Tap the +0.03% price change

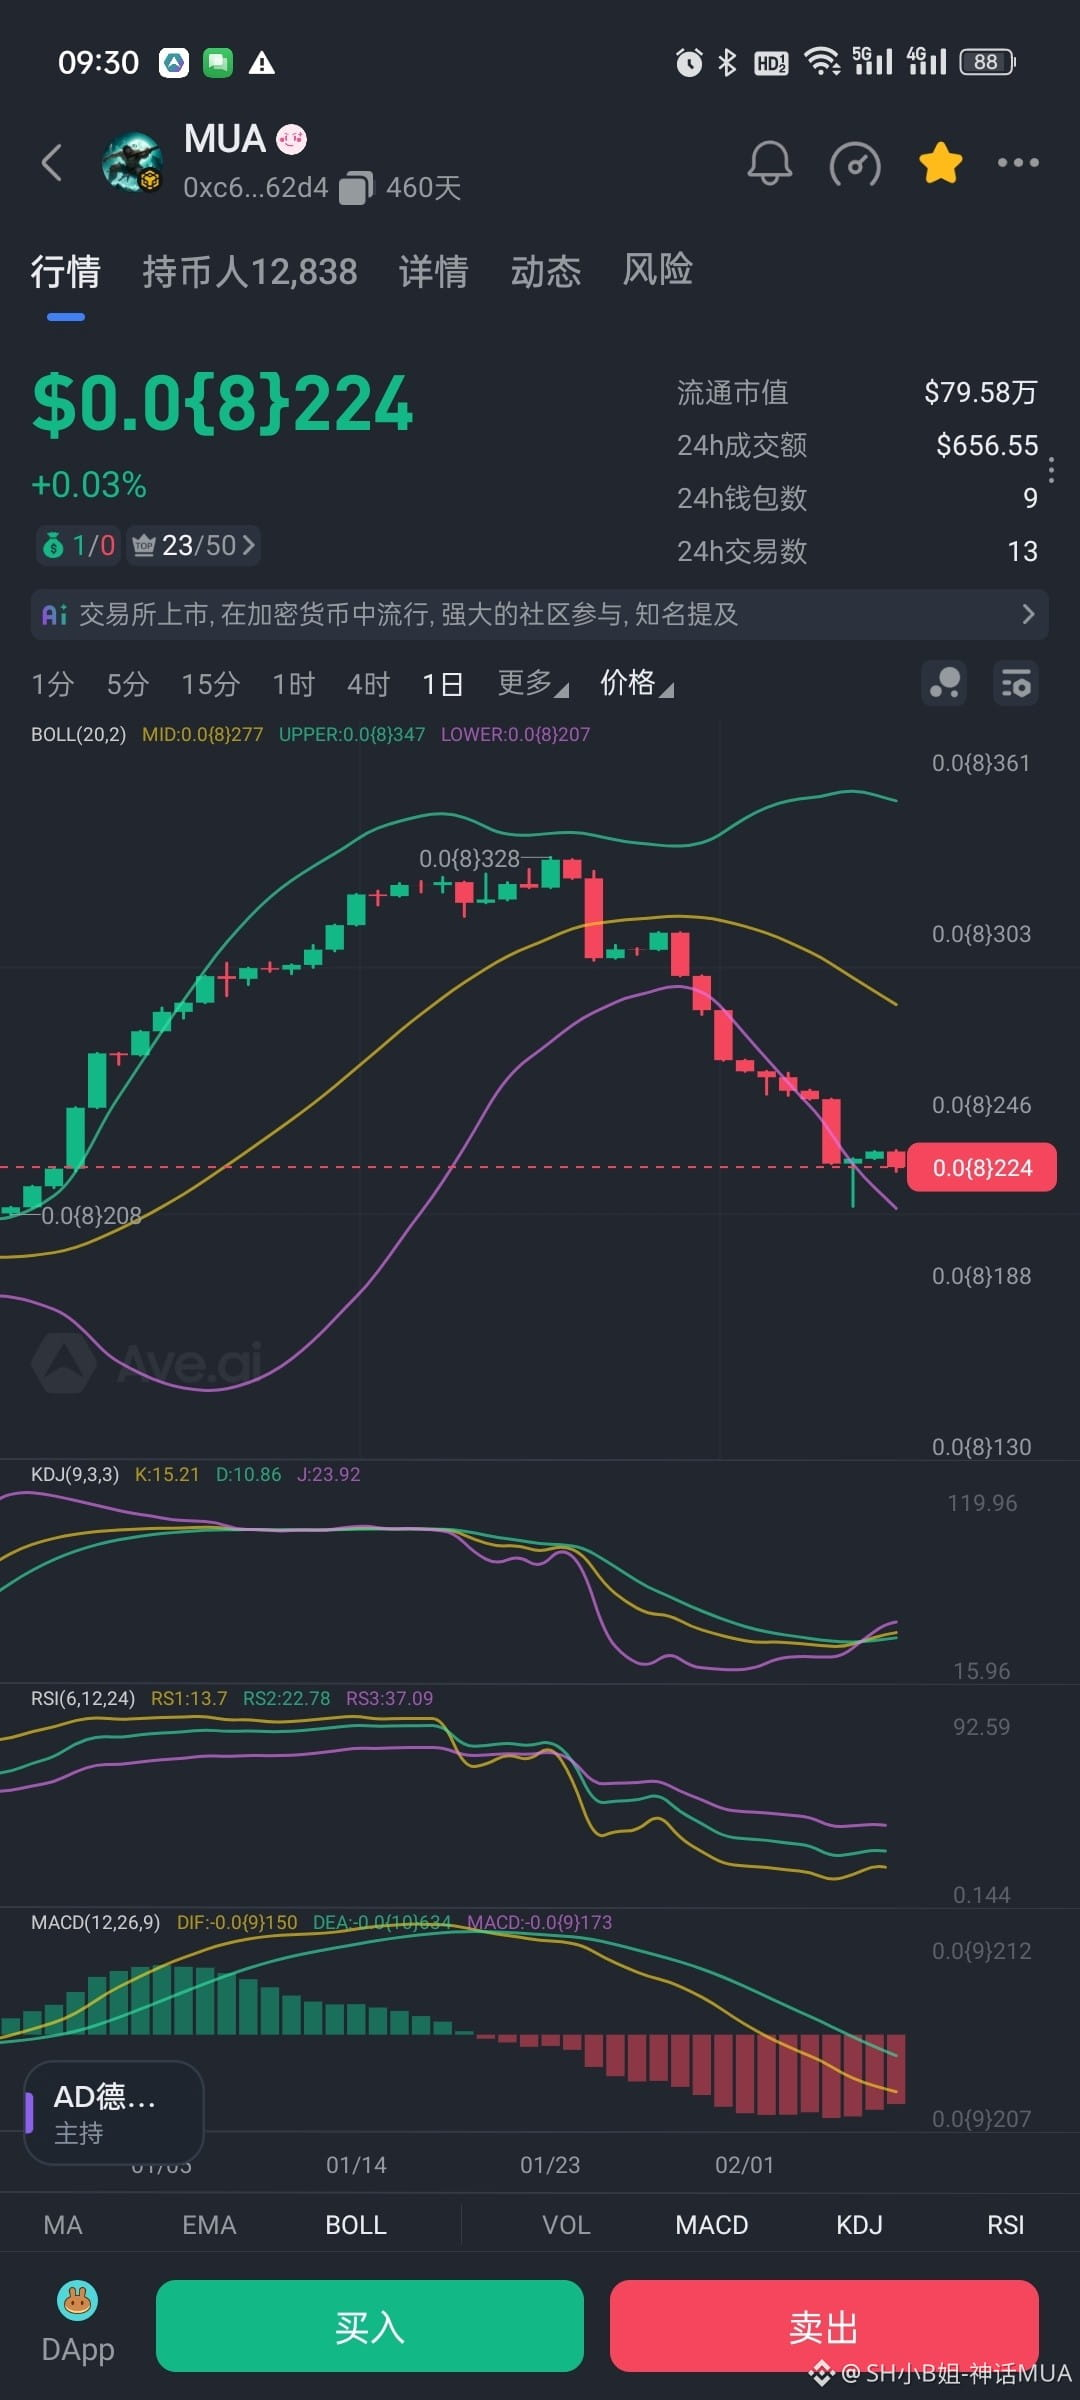pos(89,485)
